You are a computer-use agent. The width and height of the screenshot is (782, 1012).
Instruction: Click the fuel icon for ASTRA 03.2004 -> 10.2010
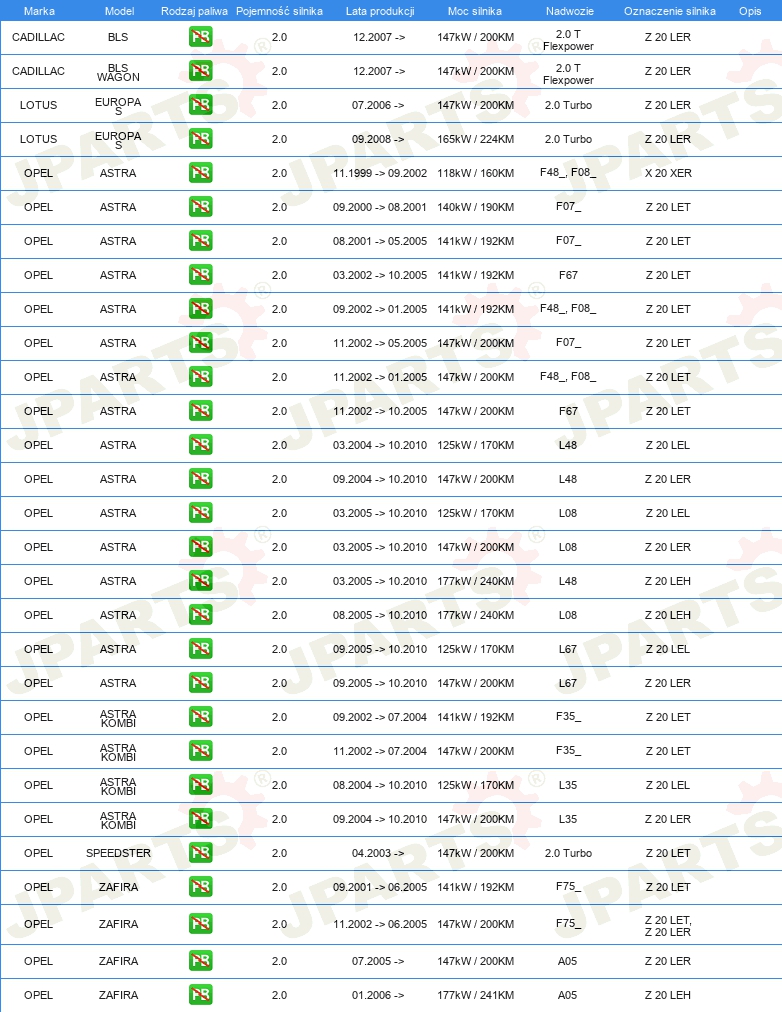[201, 445]
